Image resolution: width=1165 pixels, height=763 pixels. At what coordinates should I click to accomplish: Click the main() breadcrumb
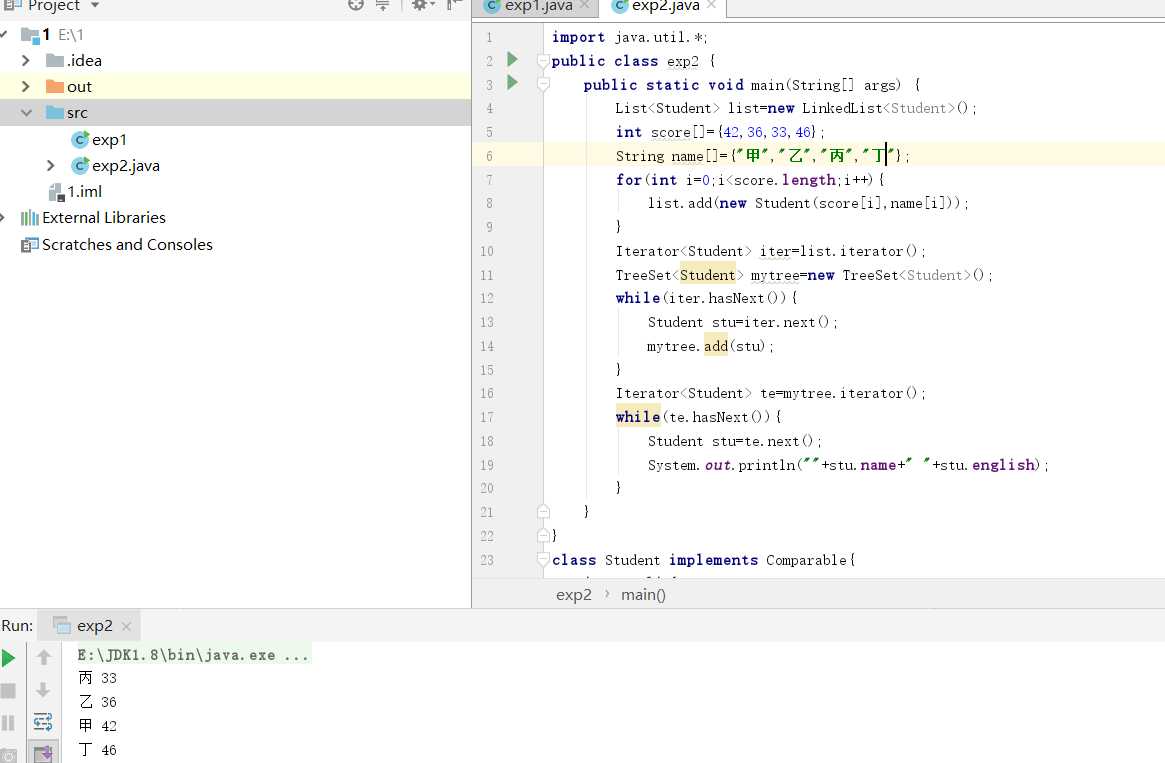click(x=643, y=594)
